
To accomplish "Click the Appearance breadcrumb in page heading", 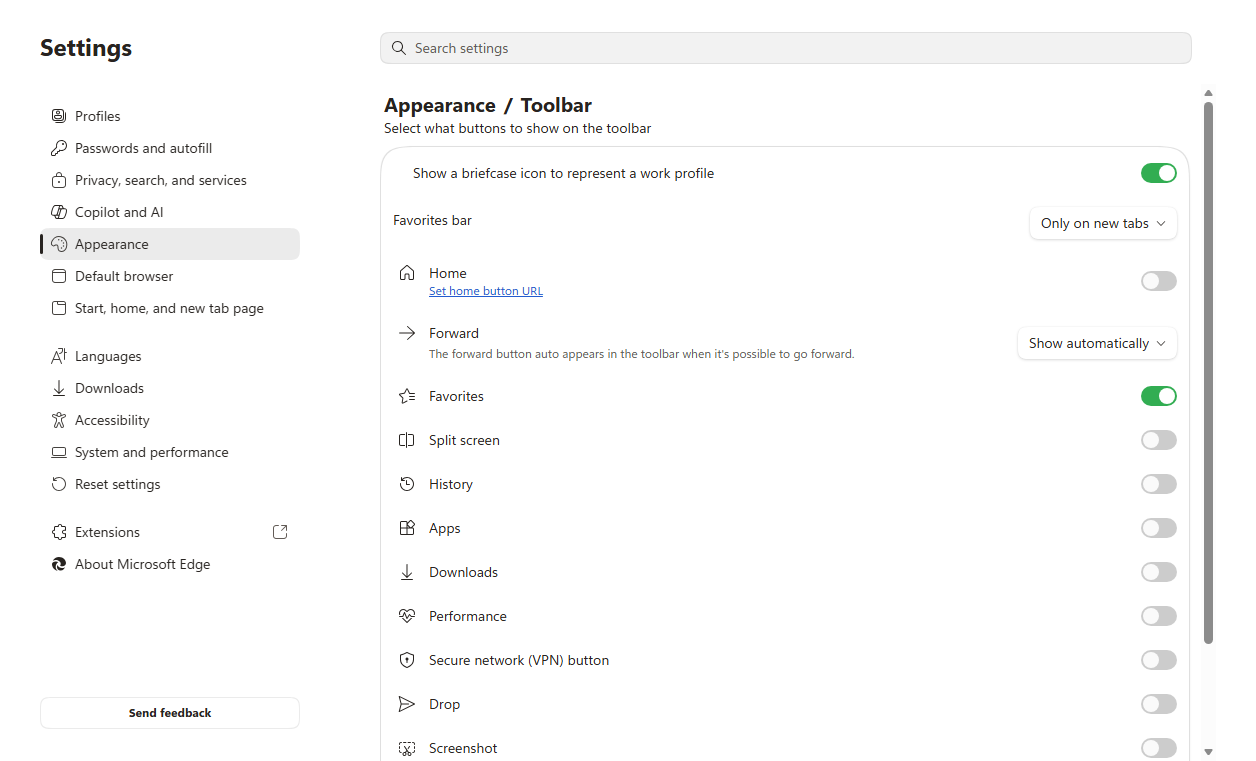I will [440, 105].
